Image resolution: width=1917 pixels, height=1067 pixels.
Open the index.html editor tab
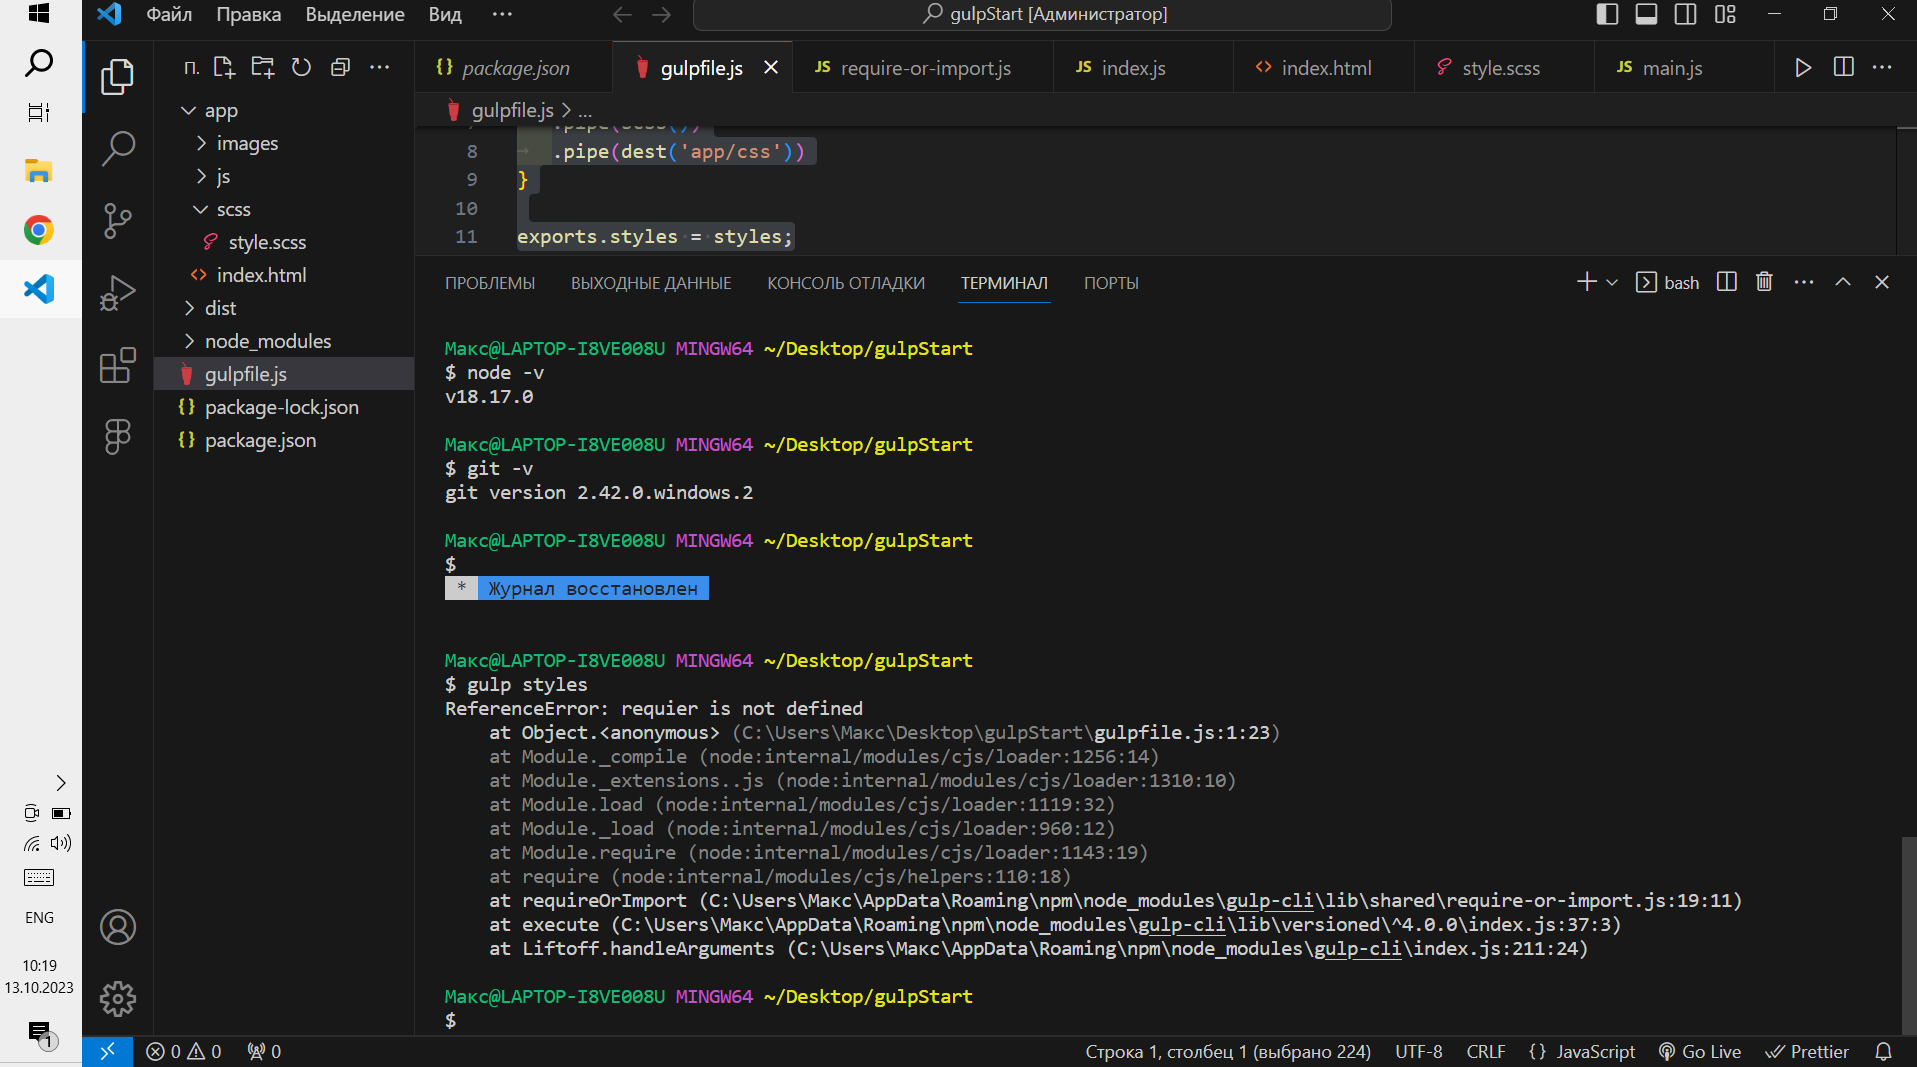[x=1324, y=67]
